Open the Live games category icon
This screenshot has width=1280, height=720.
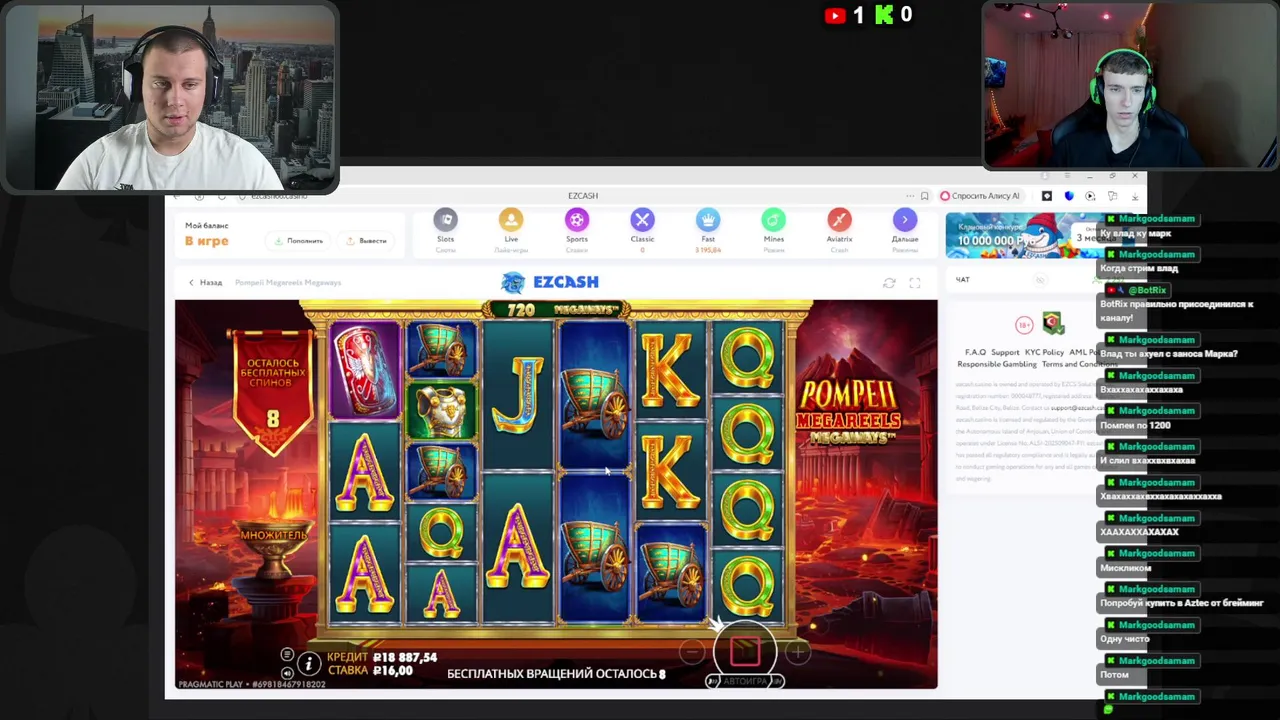[x=511, y=220]
